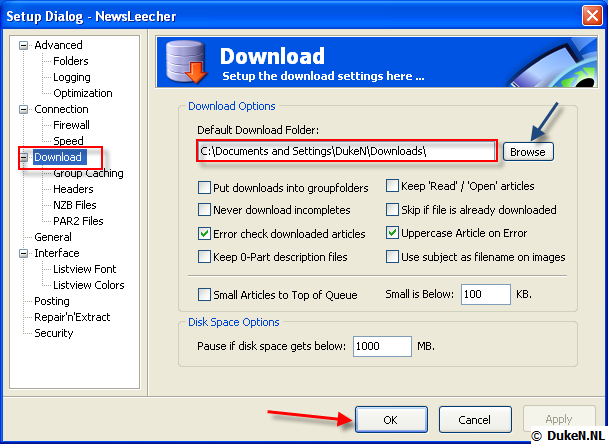Image resolution: width=608 pixels, height=444 pixels.
Task: Collapse the Interface tree node
Action: click(x=24, y=253)
